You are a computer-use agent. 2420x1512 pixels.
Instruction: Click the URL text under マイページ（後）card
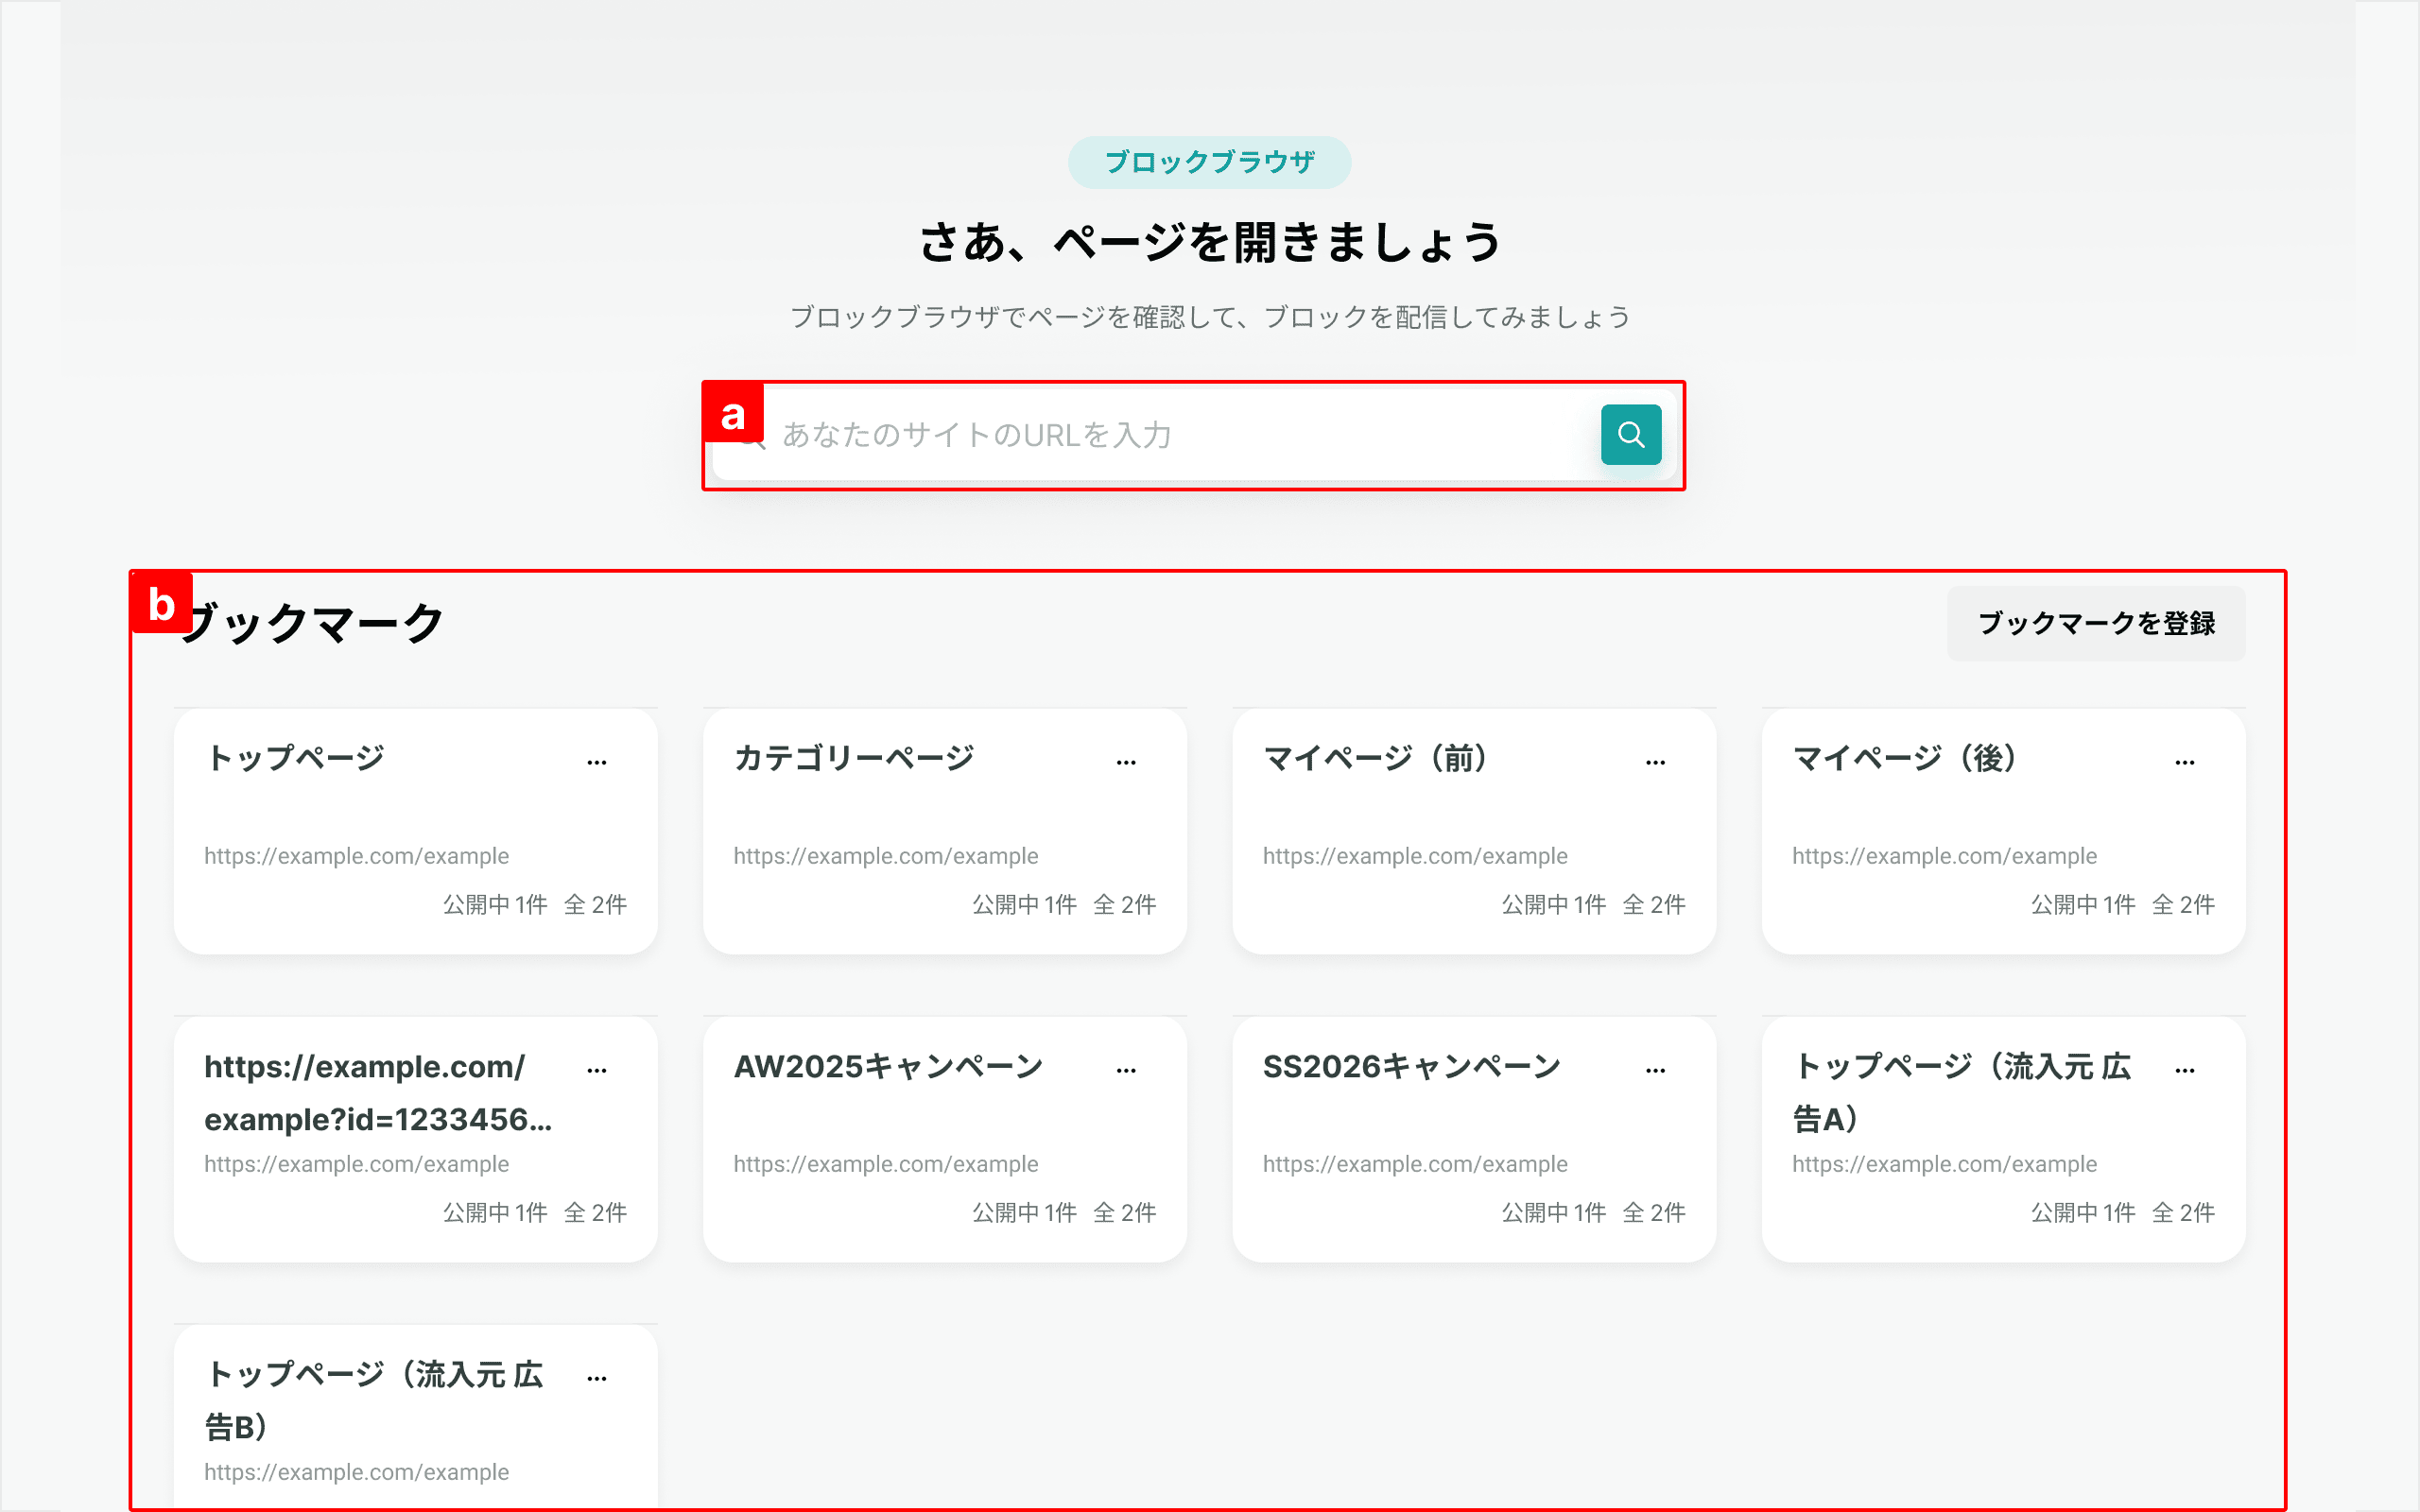pos(1945,856)
